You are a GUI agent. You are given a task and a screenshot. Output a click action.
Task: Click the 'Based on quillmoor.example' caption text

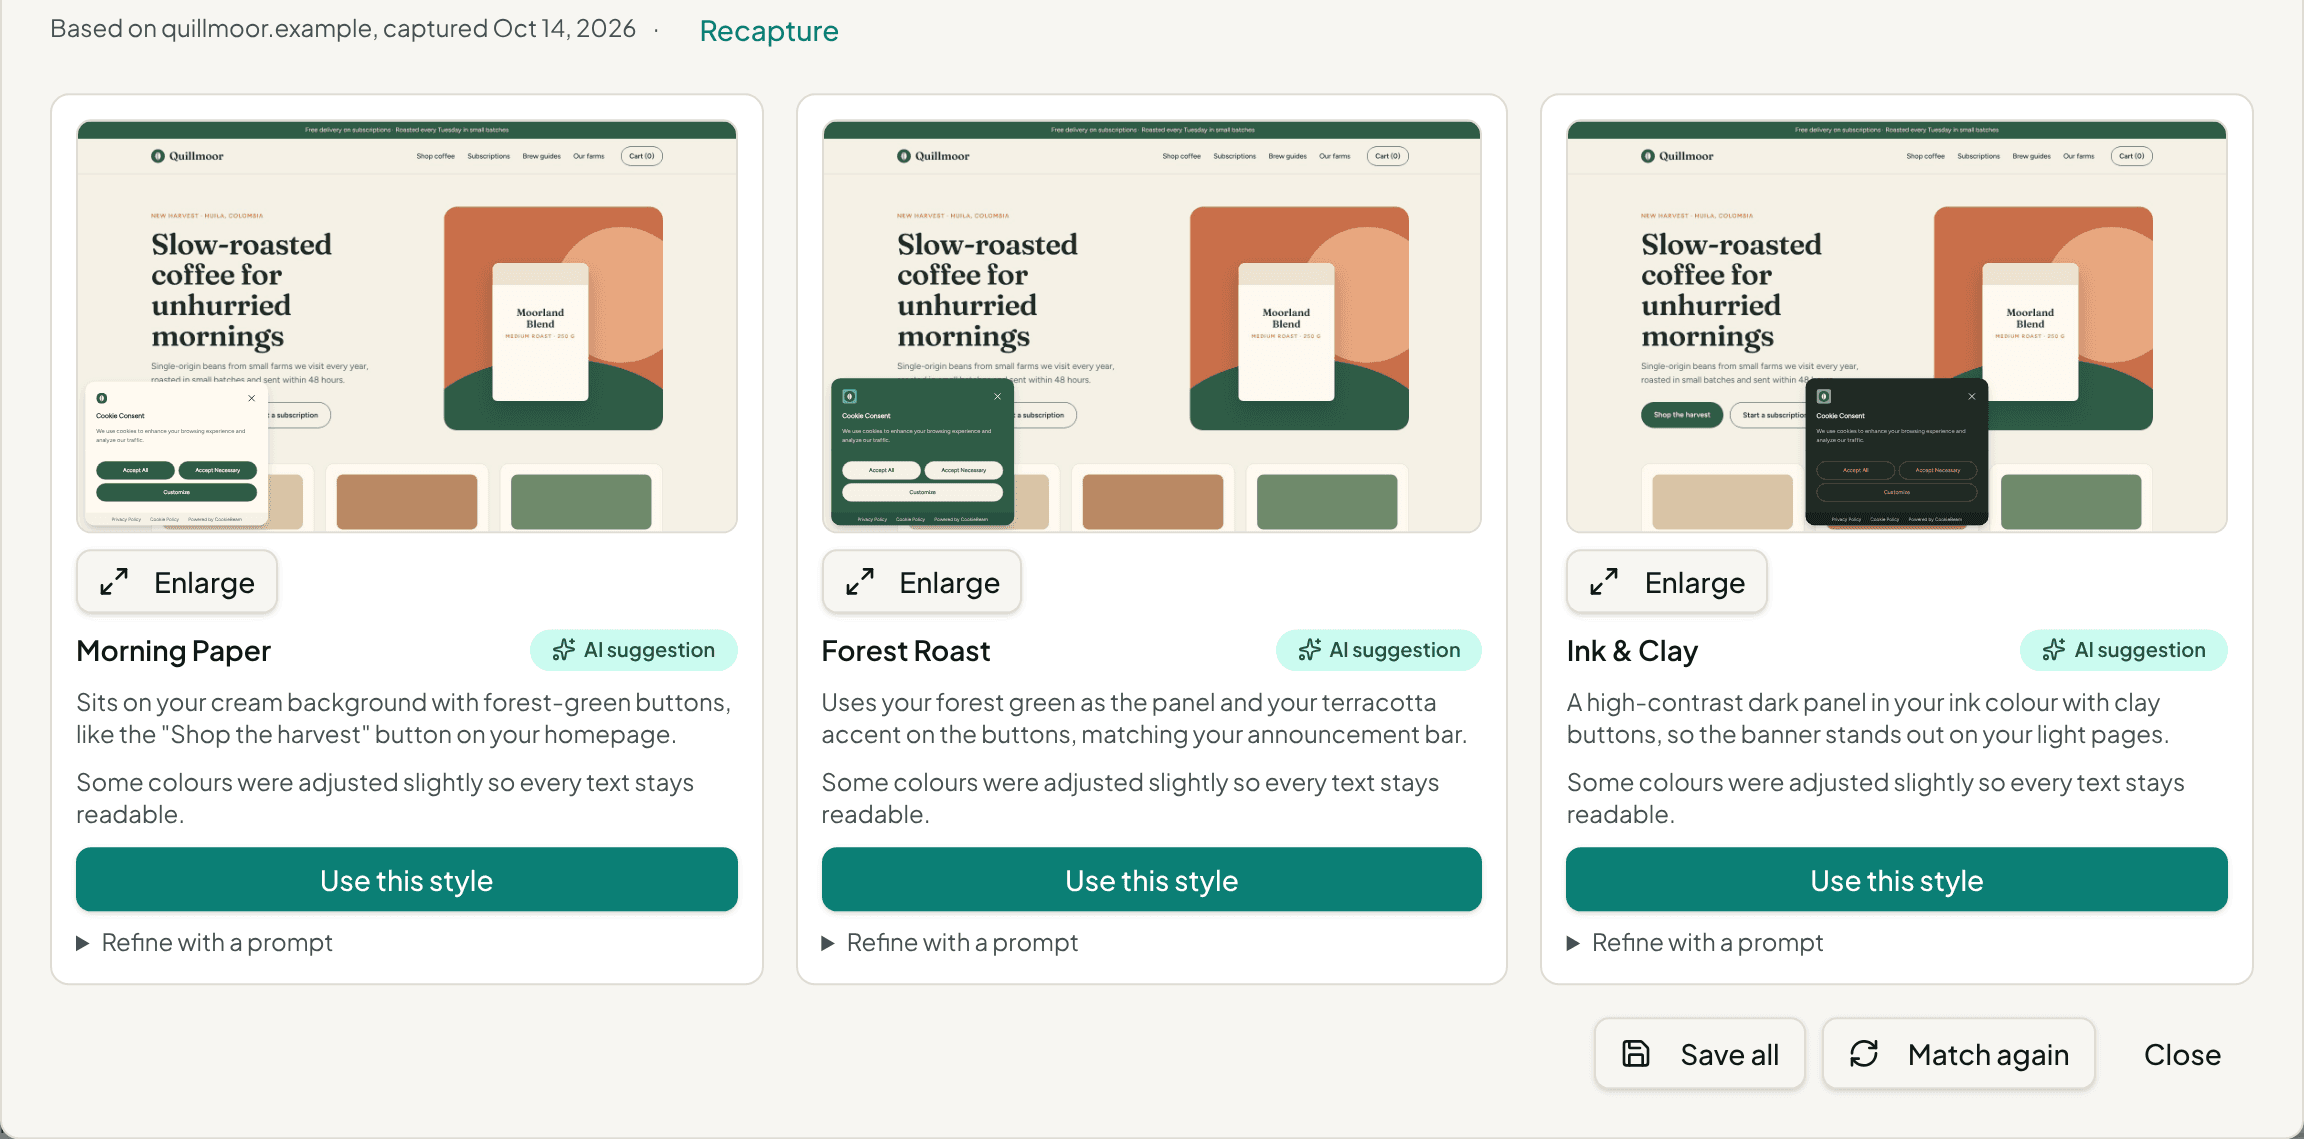pos(343,29)
